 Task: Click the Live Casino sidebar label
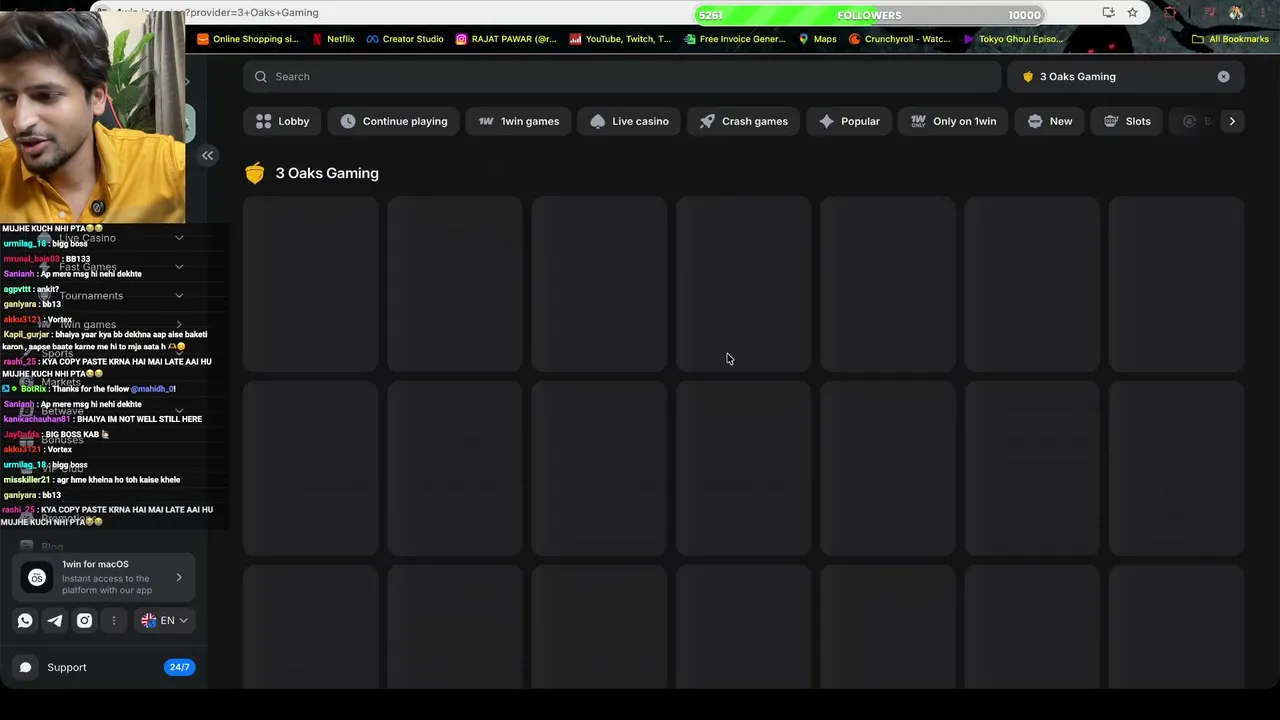[x=87, y=238]
